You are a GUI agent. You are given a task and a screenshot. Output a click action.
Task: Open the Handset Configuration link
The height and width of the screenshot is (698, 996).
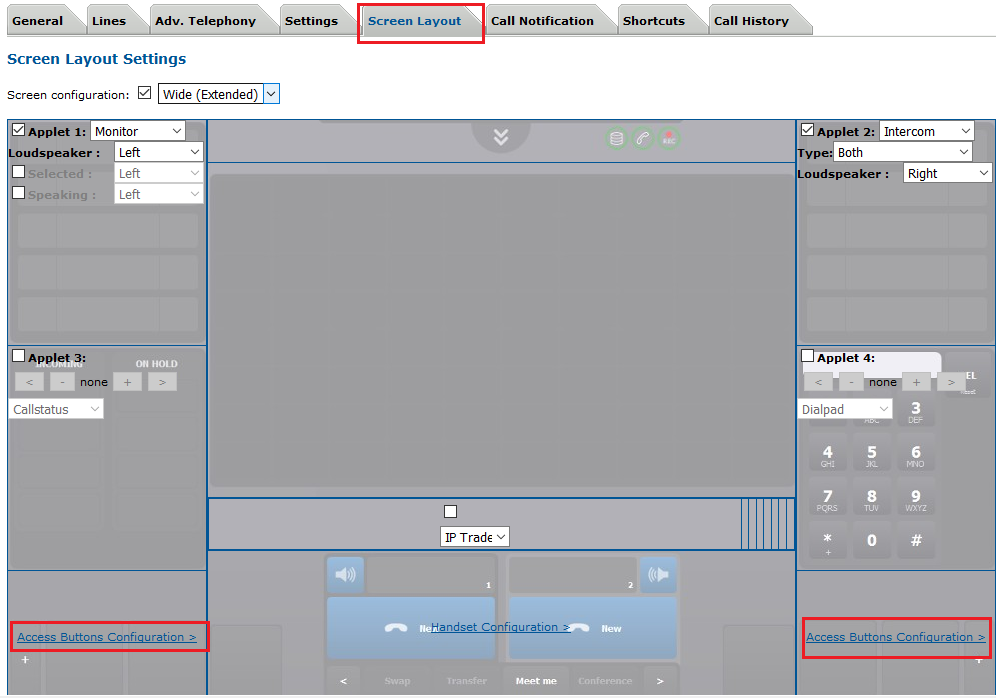point(501,627)
